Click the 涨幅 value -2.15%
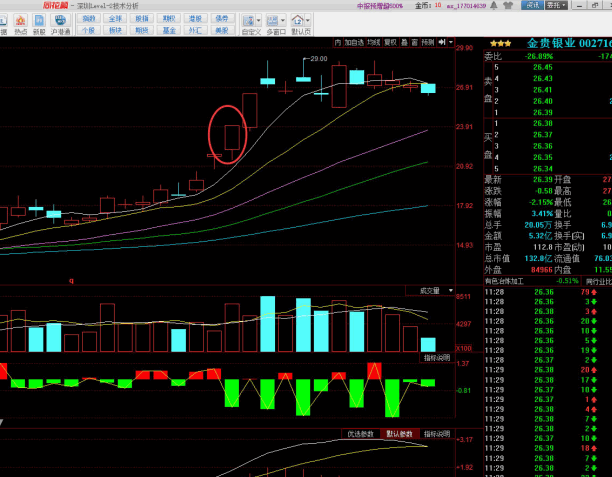 [541, 202]
